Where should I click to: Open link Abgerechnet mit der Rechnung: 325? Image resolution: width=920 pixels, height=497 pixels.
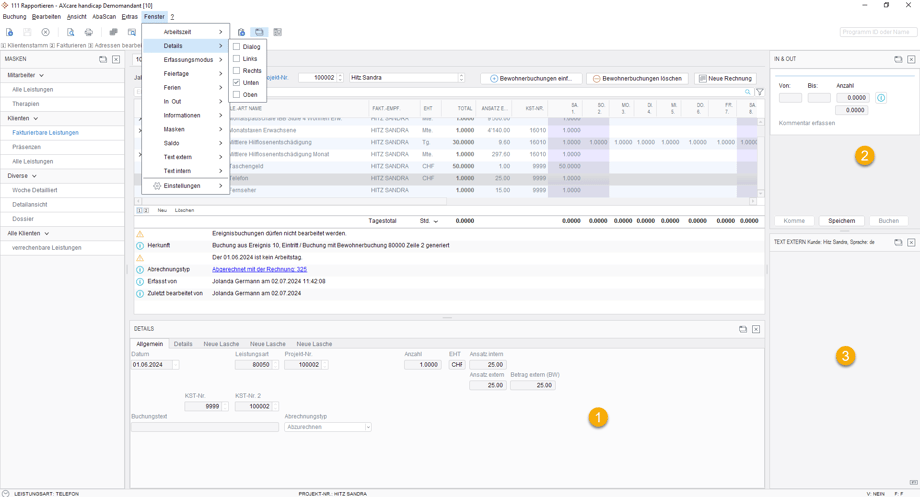click(259, 270)
